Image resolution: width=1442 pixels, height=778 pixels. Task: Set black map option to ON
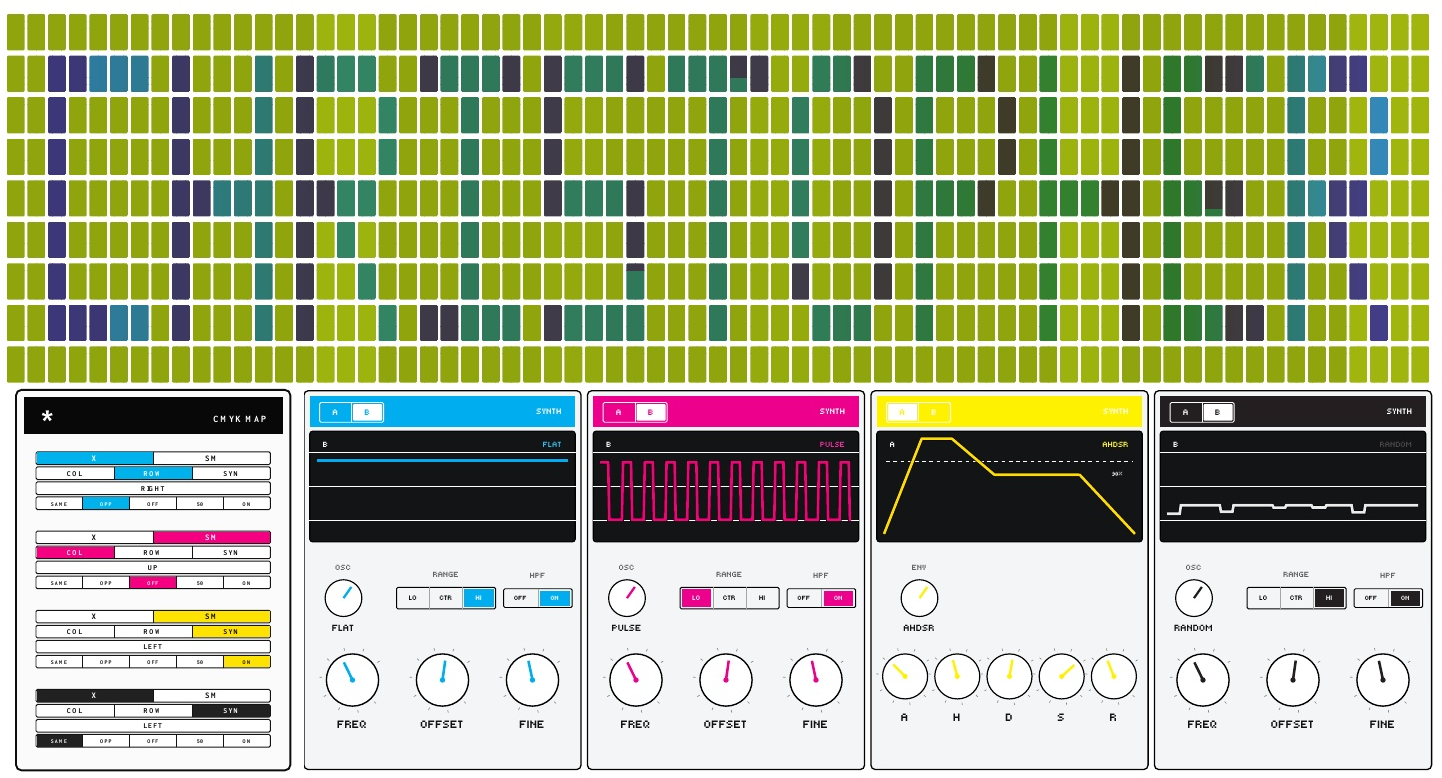[x=247, y=740]
